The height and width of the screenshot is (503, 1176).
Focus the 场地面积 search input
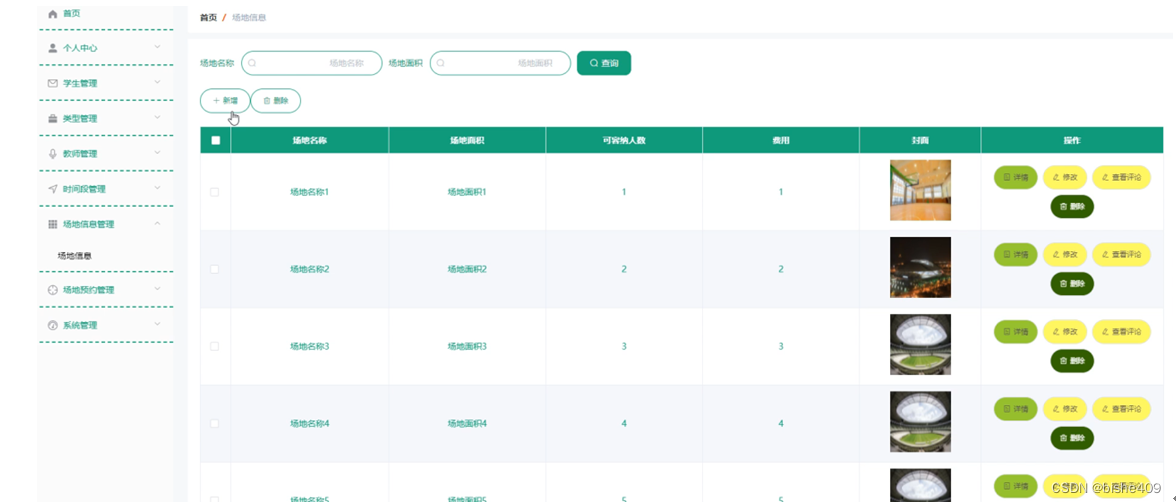click(500, 63)
